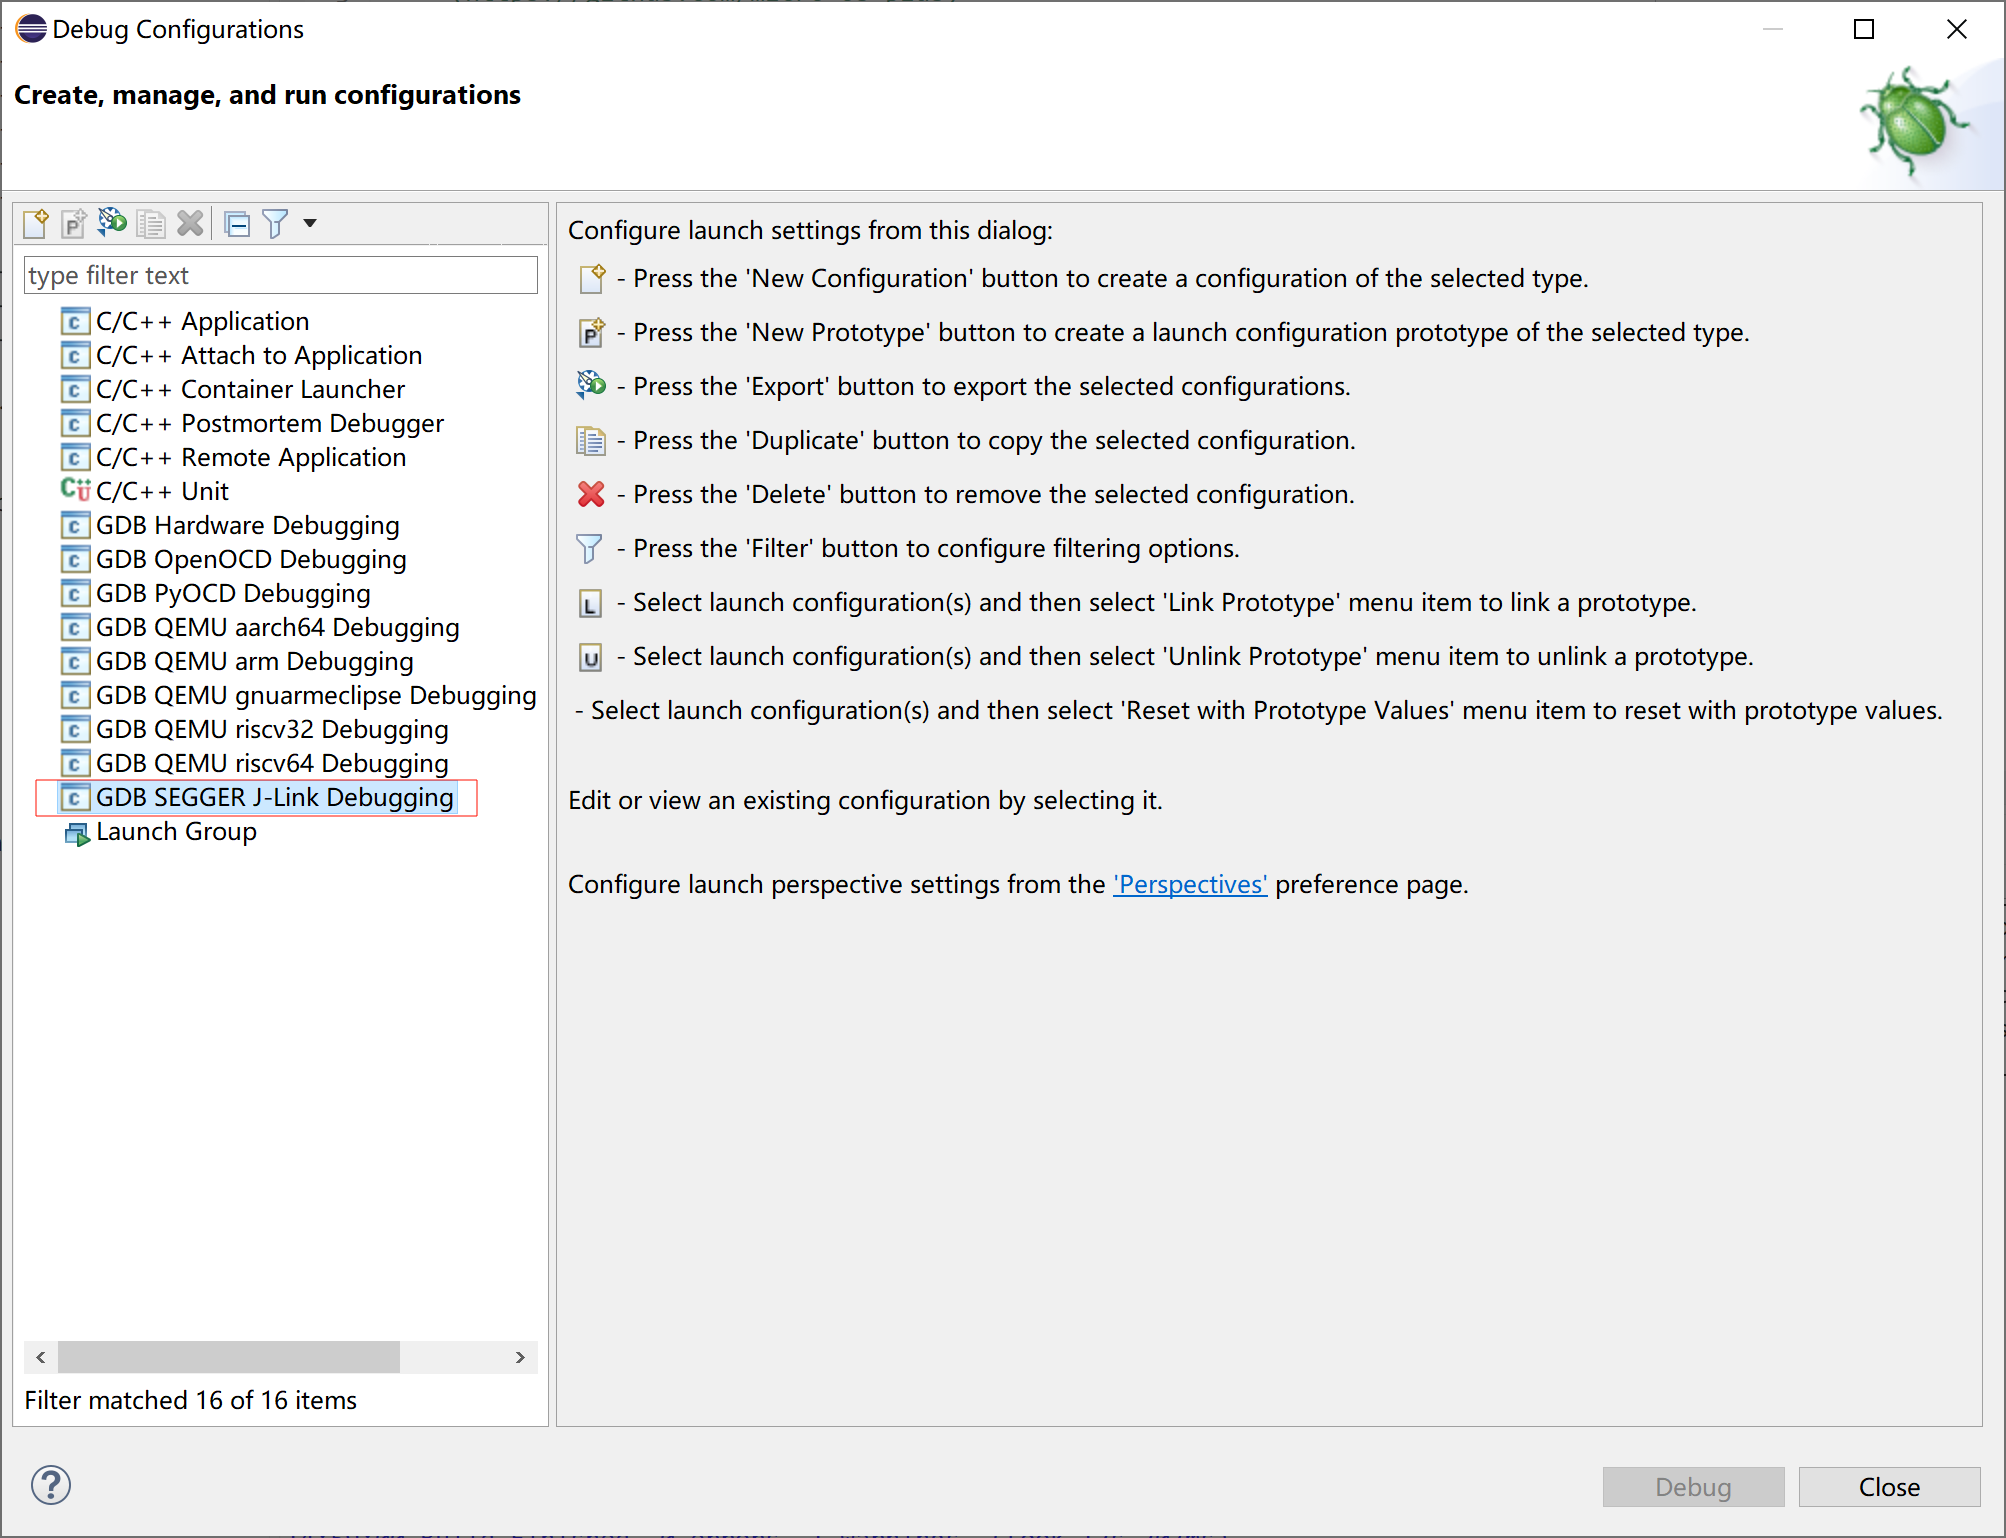Select the Launch Group item

click(176, 831)
